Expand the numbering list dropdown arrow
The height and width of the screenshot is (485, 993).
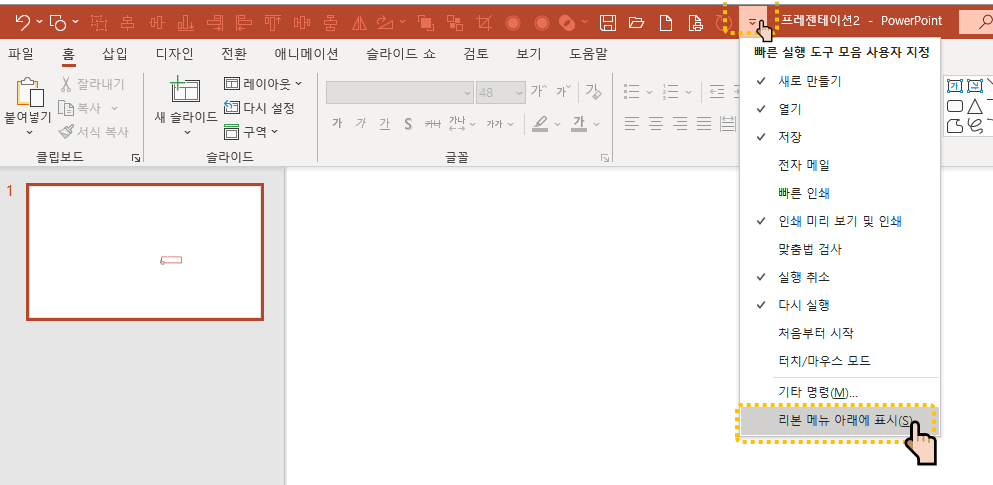688,92
